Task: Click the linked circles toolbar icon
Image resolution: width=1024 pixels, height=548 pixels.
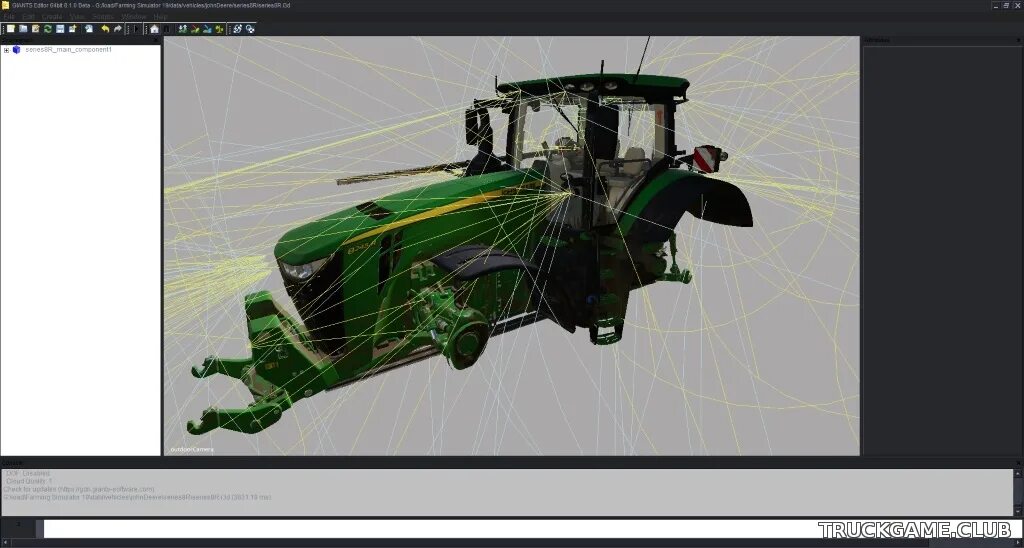Action: point(250,29)
